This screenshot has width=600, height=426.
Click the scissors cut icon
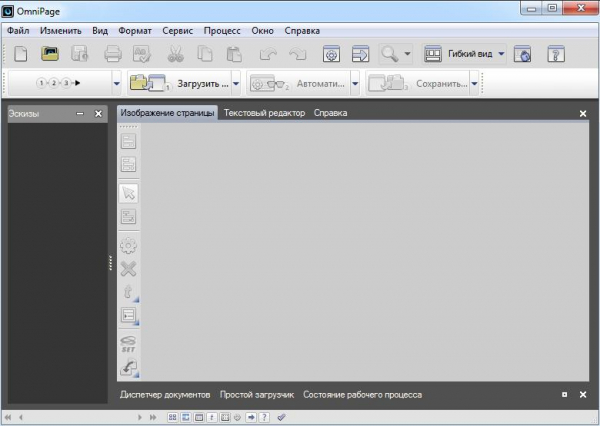pos(175,54)
